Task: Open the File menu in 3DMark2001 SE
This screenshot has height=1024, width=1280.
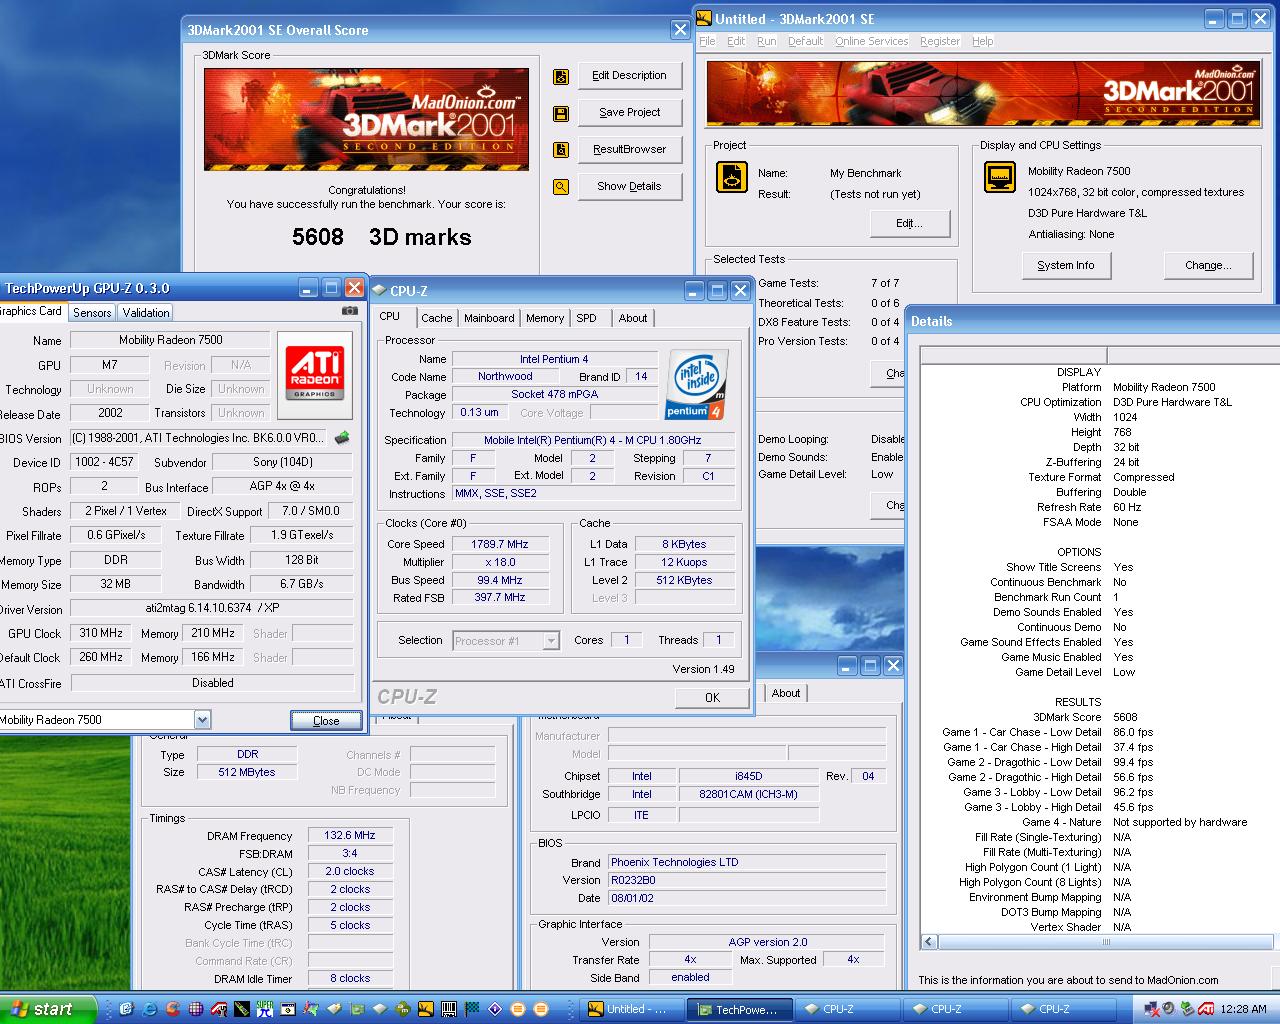Action: (x=707, y=41)
